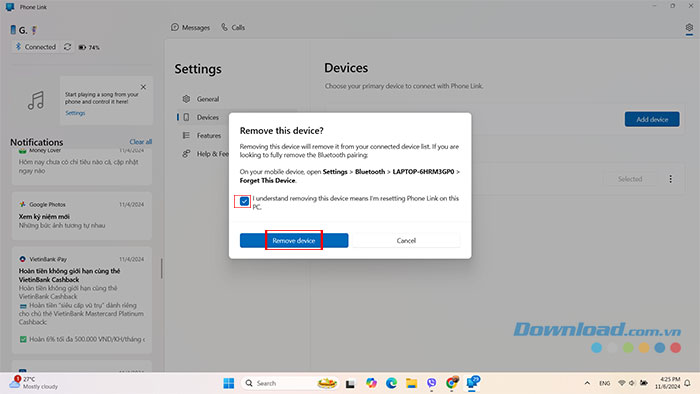
Task: Open the Money Lover notification
Action: pyautogui.click(x=82, y=166)
